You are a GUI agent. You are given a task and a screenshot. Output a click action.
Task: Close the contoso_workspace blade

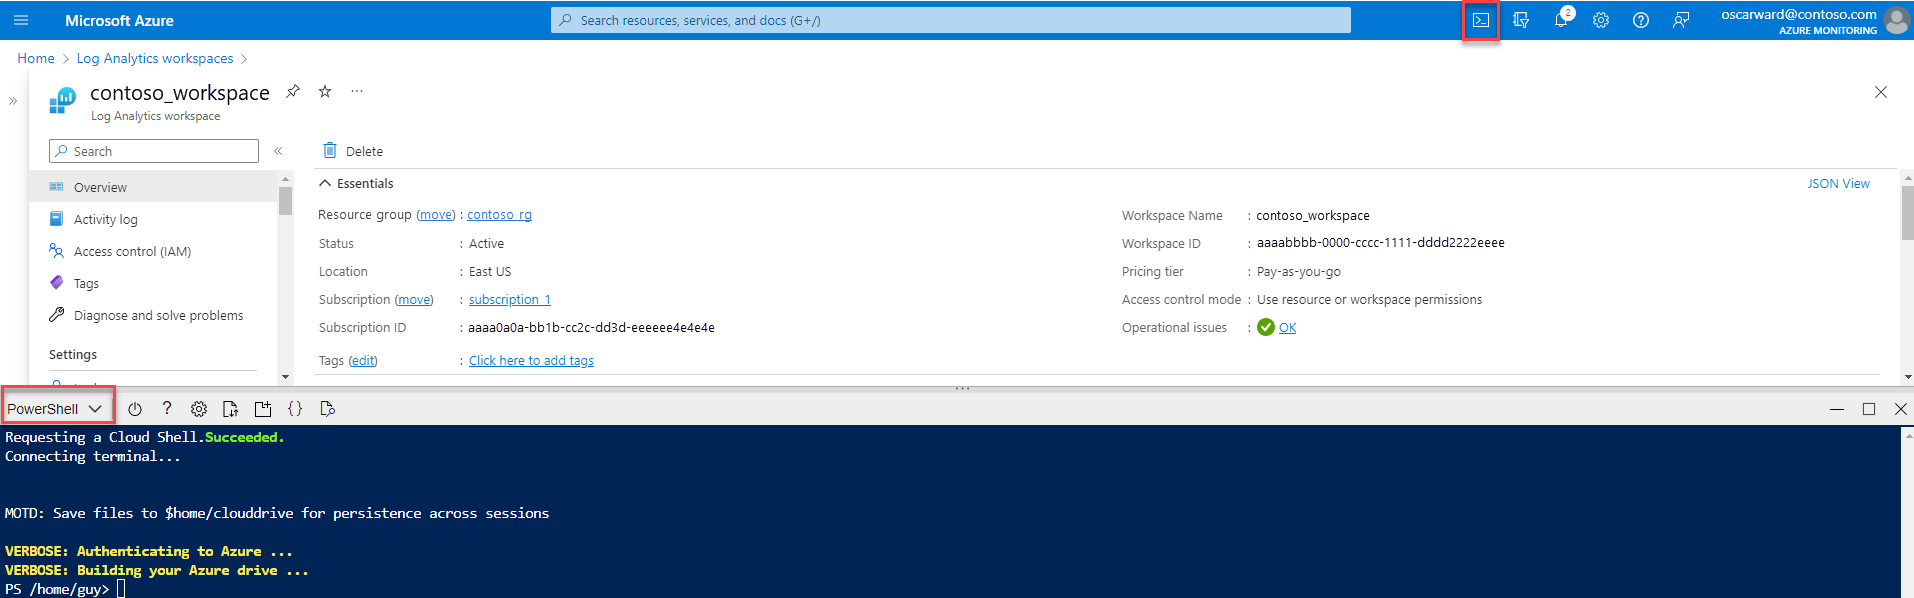click(x=1881, y=92)
